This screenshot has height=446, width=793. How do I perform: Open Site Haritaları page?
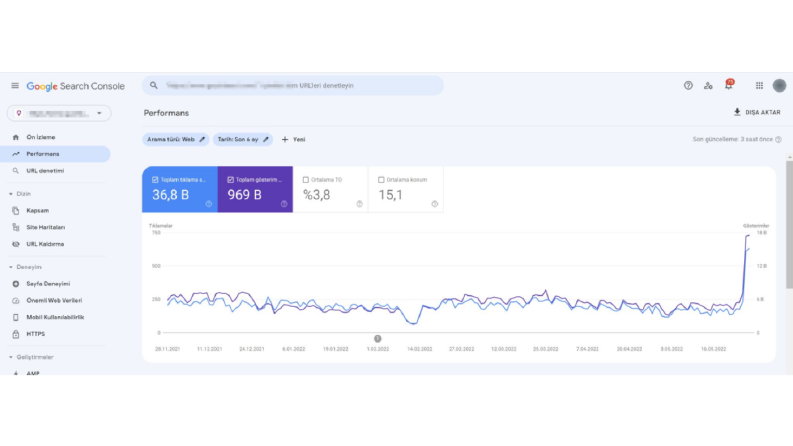[55, 227]
